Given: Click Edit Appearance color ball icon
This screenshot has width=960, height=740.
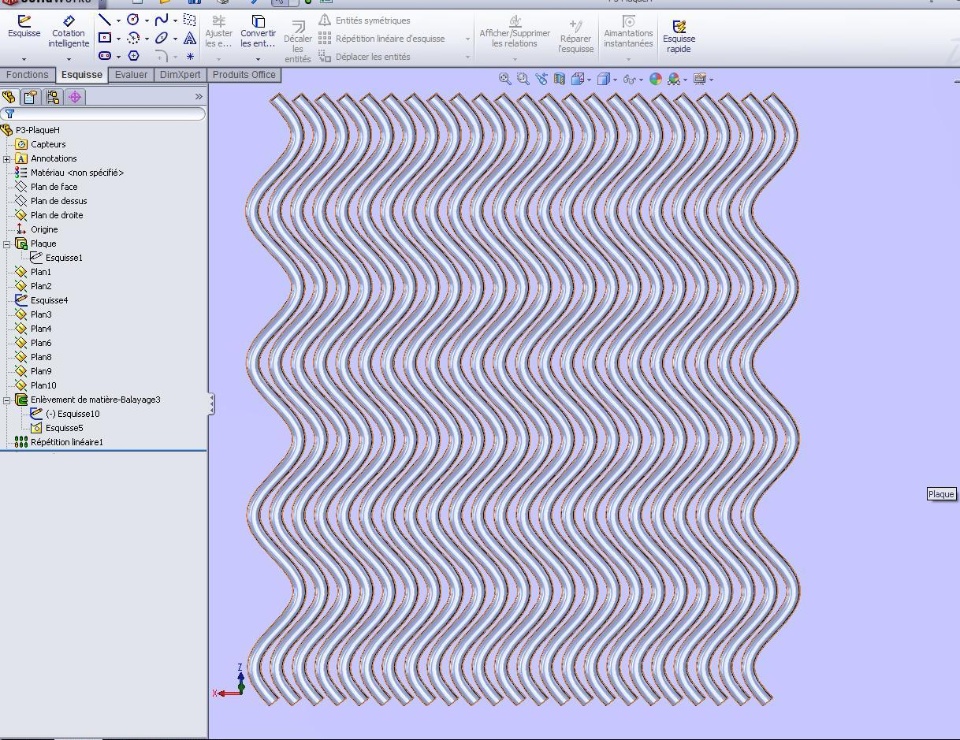Looking at the screenshot, I should click(x=655, y=79).
